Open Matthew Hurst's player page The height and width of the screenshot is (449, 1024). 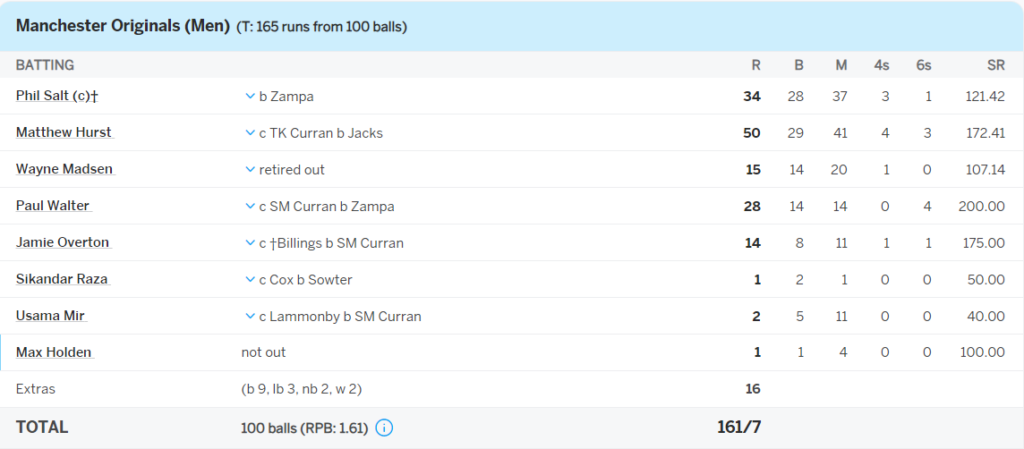point(63,133)
